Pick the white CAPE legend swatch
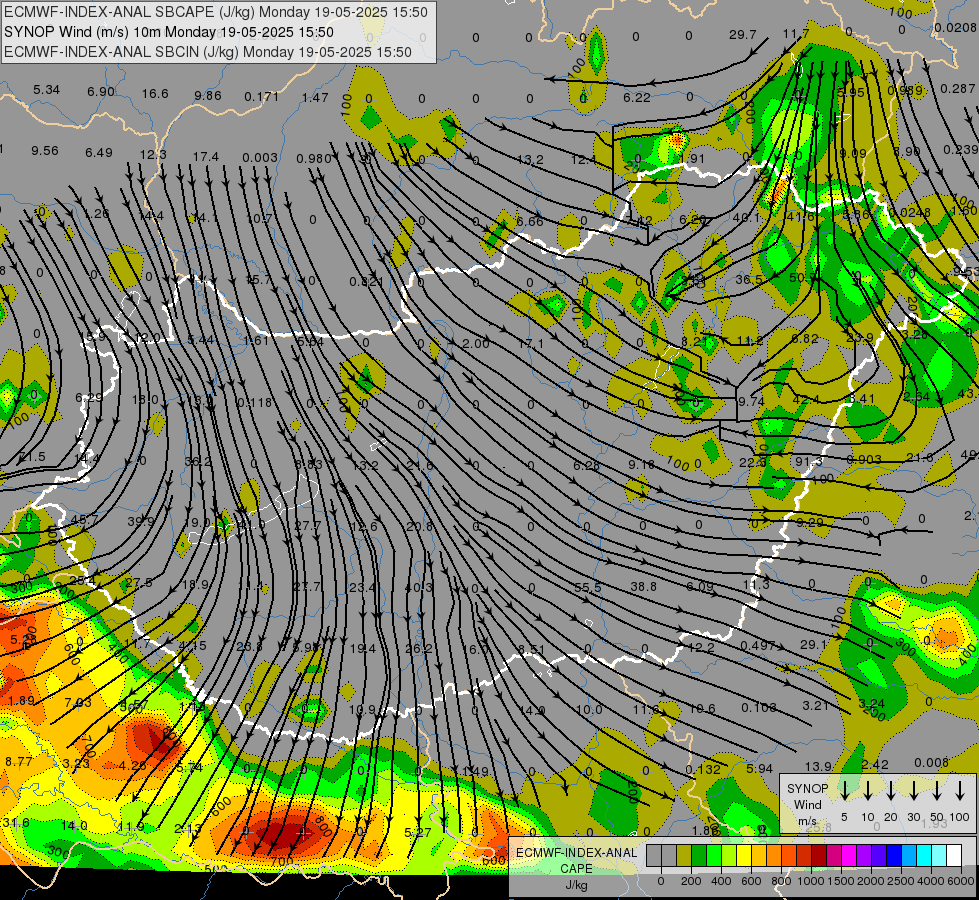Viewport: 979px width, 900px height. click(953, 856)
